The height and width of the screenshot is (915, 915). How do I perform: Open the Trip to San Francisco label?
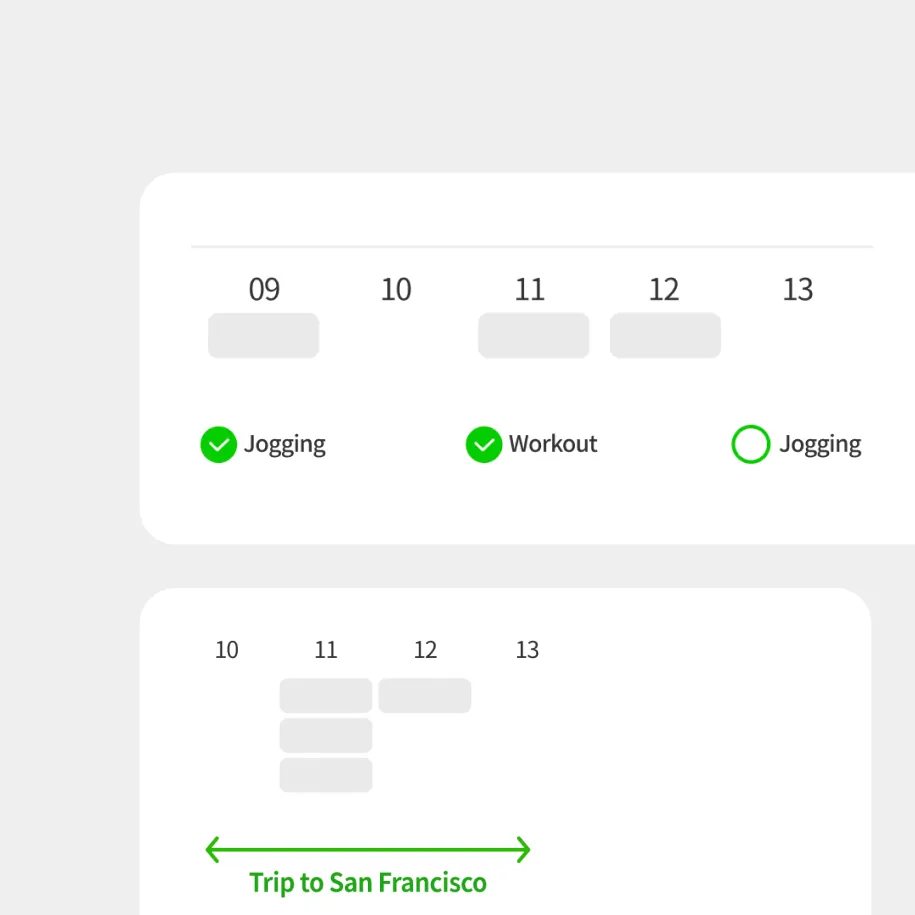368,883
